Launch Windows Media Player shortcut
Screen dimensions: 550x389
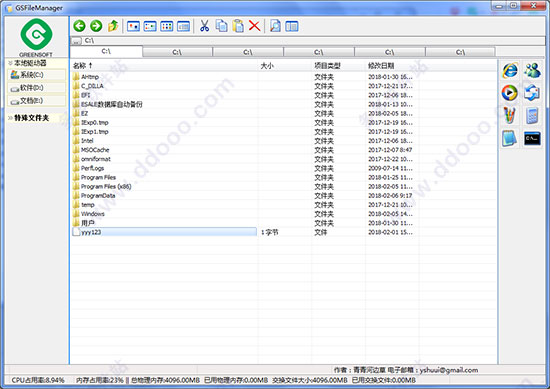pyautogui.click(x=510, y=93)
